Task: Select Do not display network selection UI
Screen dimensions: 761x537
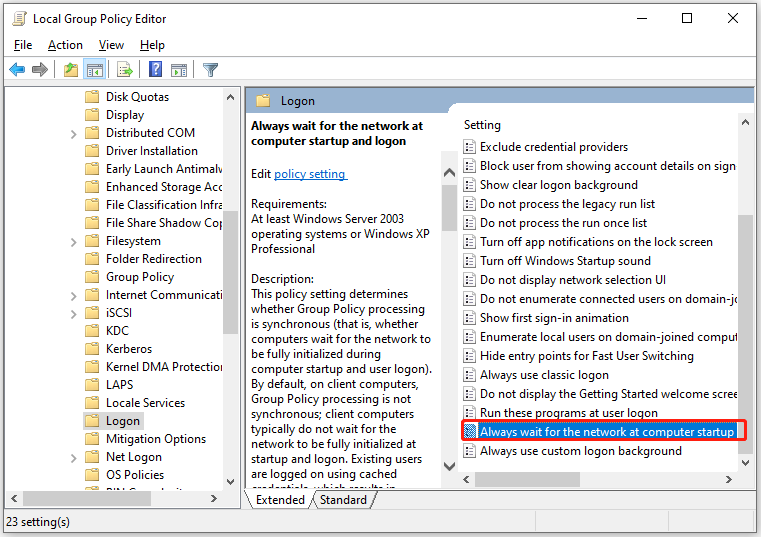Action: tap(573, 280)
